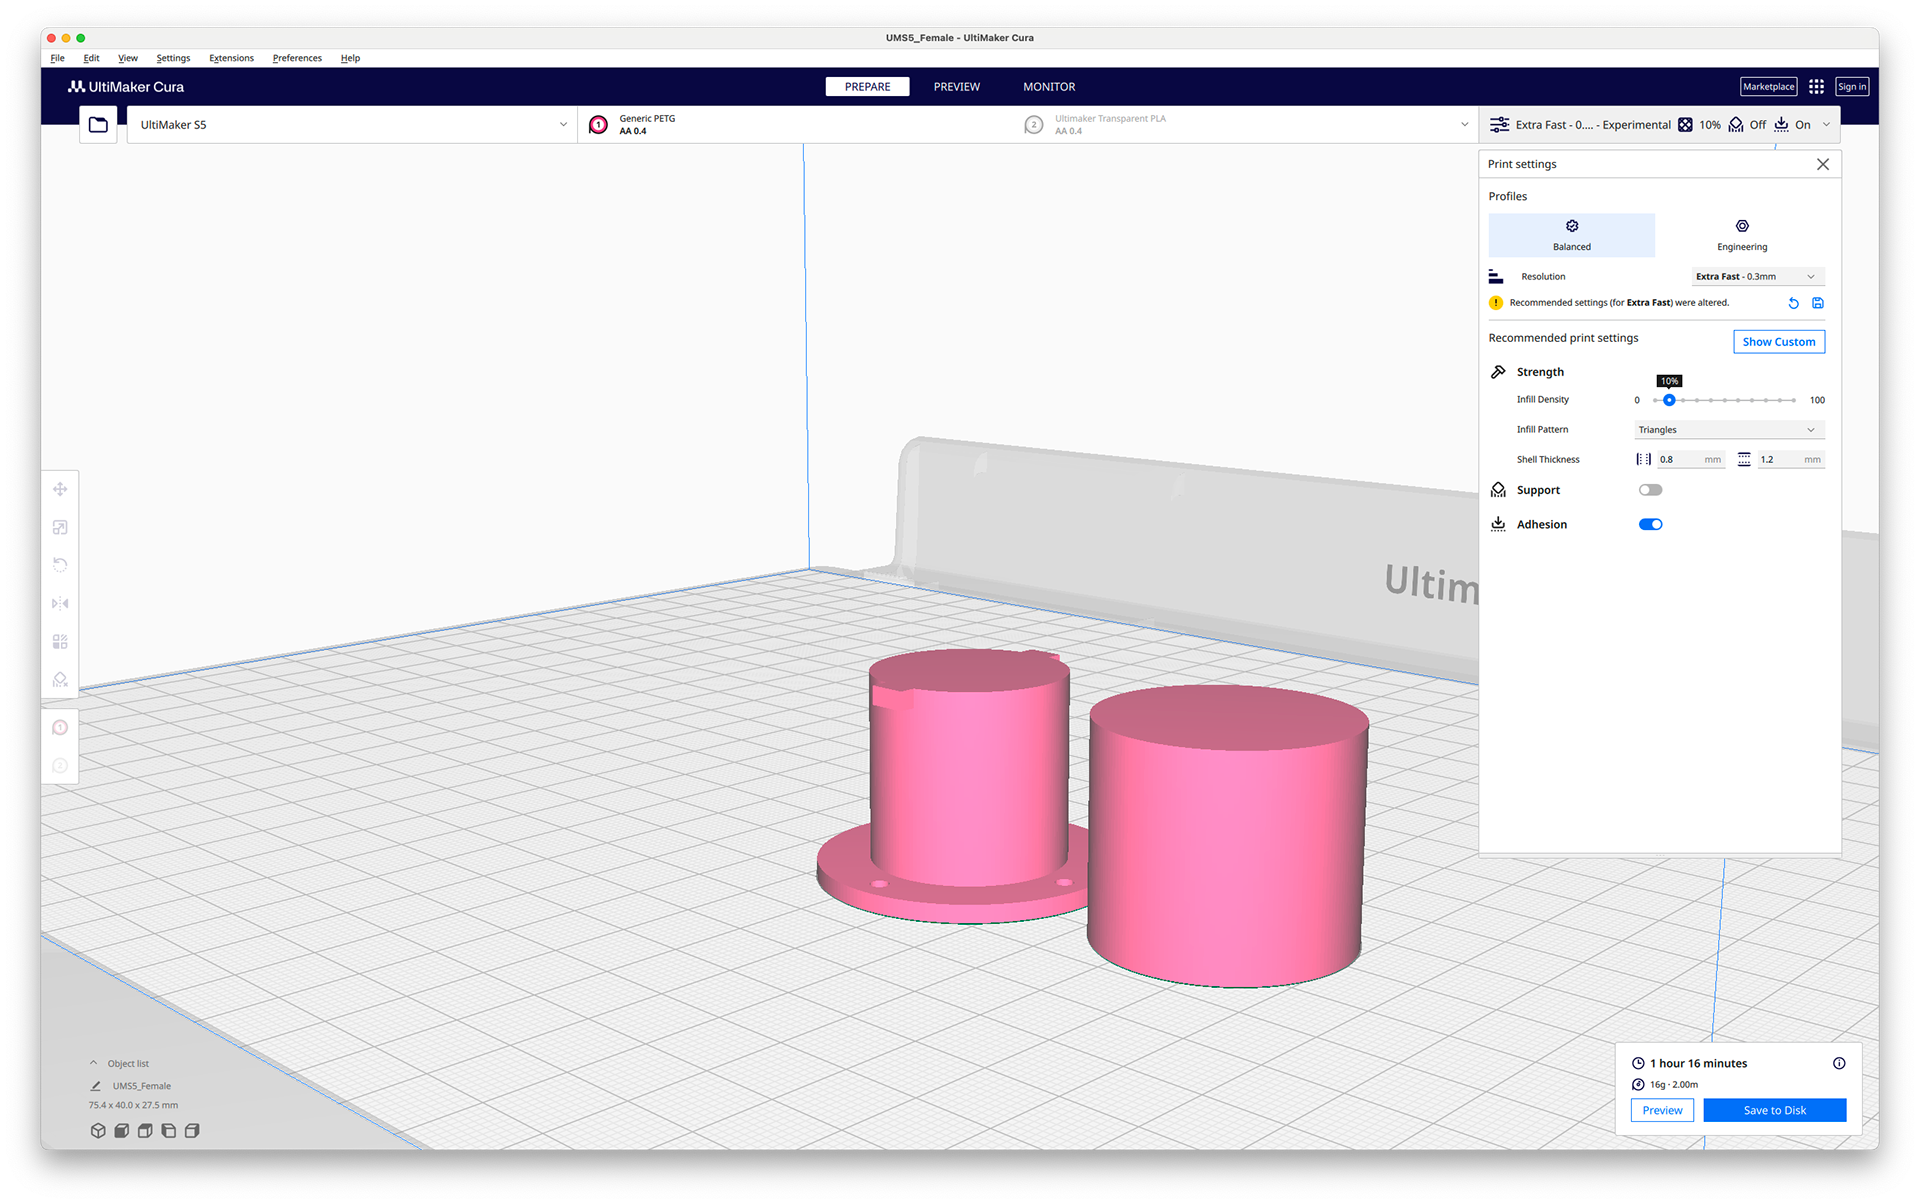
Task: Select extruder 1 button in left toolbar
Action: pos(60,727)
